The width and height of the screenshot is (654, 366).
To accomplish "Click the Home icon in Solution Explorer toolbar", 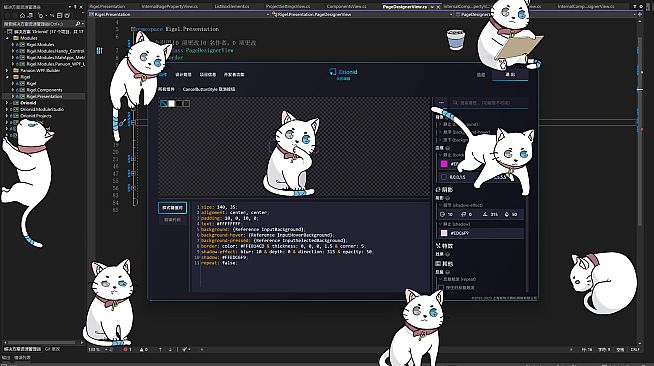I will 22,15.
